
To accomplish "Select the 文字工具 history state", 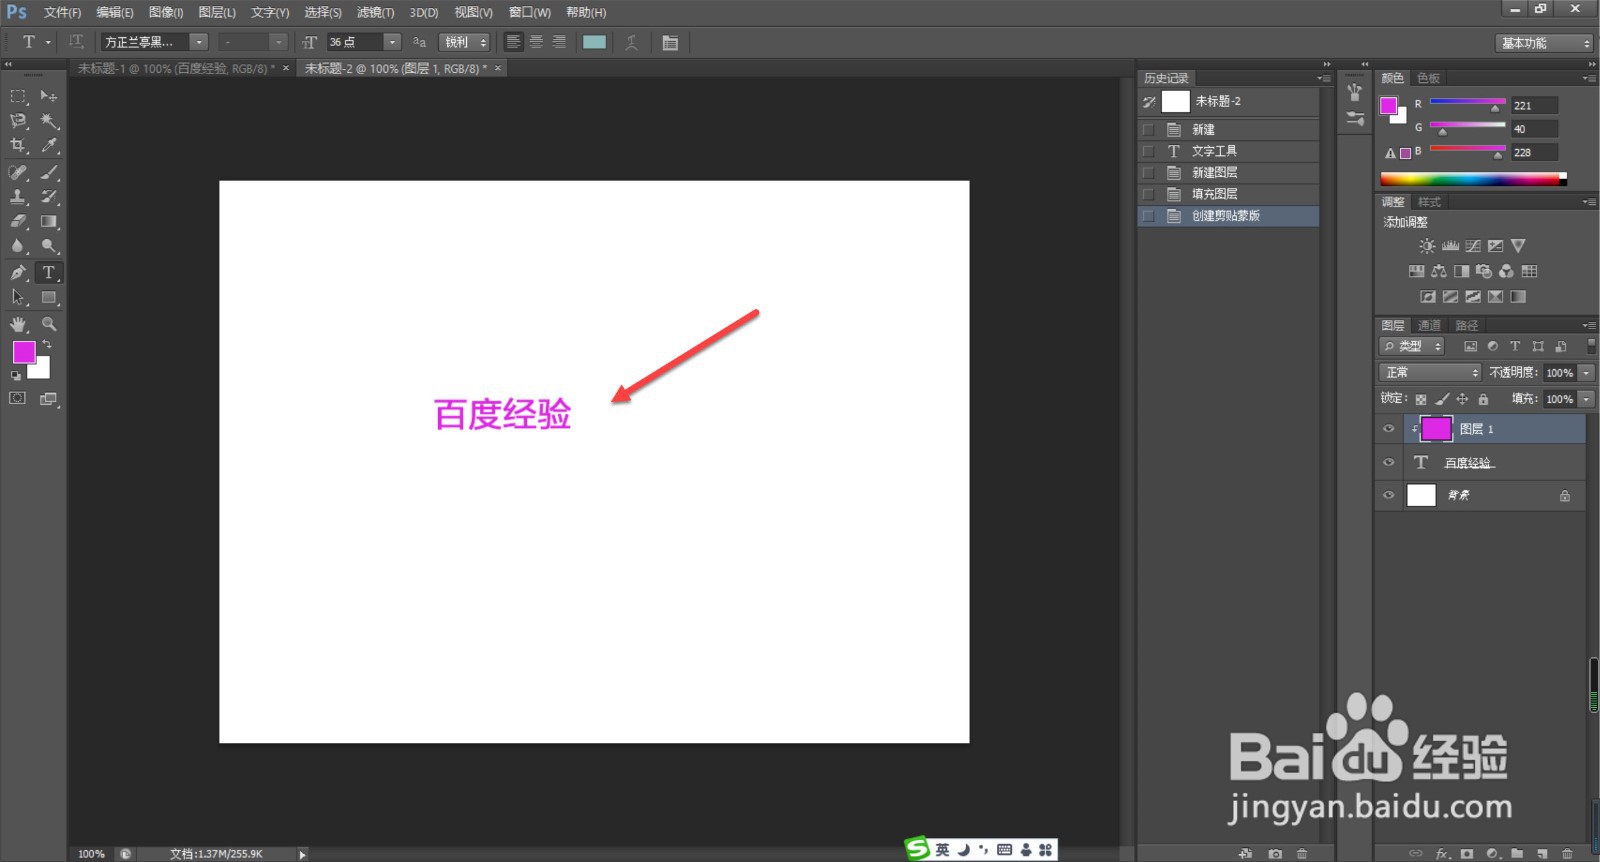I will pyautogui.click(x=1229, y=151).
